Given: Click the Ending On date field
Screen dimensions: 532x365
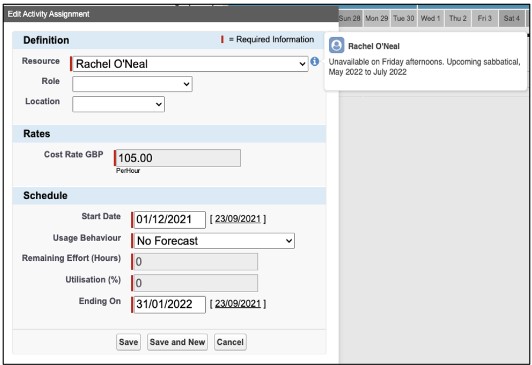Looking at the screenshot, I should [x=170, y=304].
